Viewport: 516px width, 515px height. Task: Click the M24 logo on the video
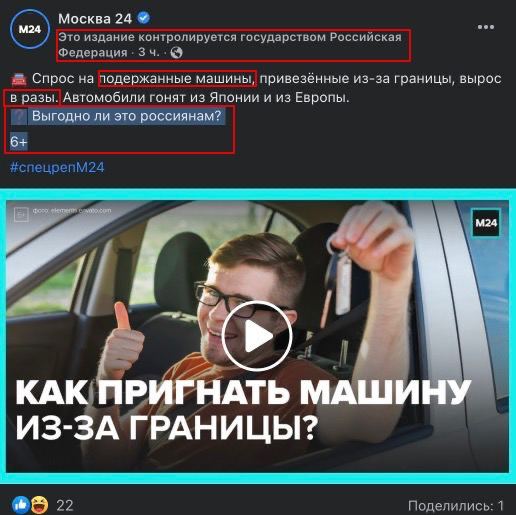pyautogui.click(x=486, y=222)
